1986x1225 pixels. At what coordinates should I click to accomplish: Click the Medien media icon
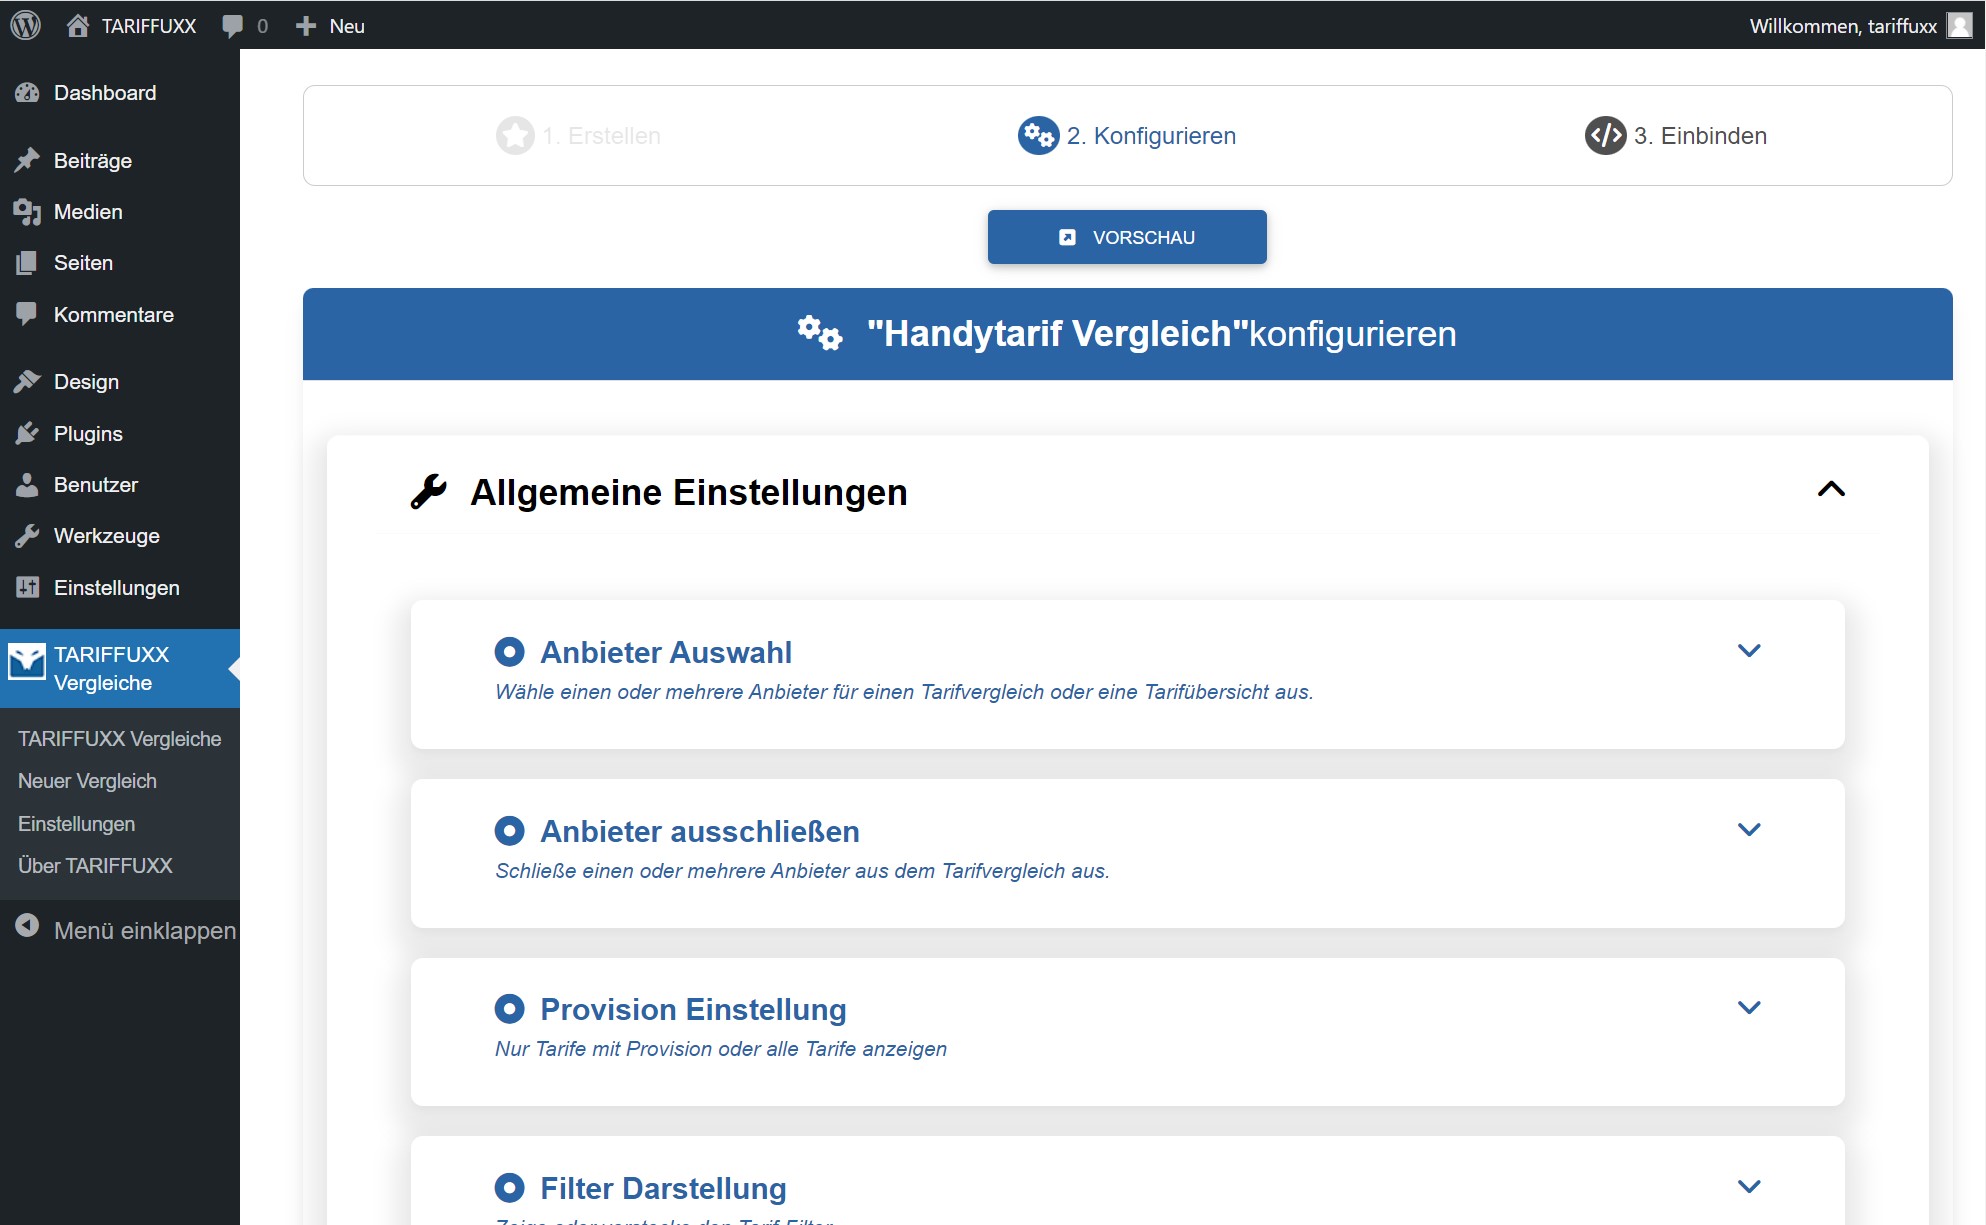click(27, 212)
